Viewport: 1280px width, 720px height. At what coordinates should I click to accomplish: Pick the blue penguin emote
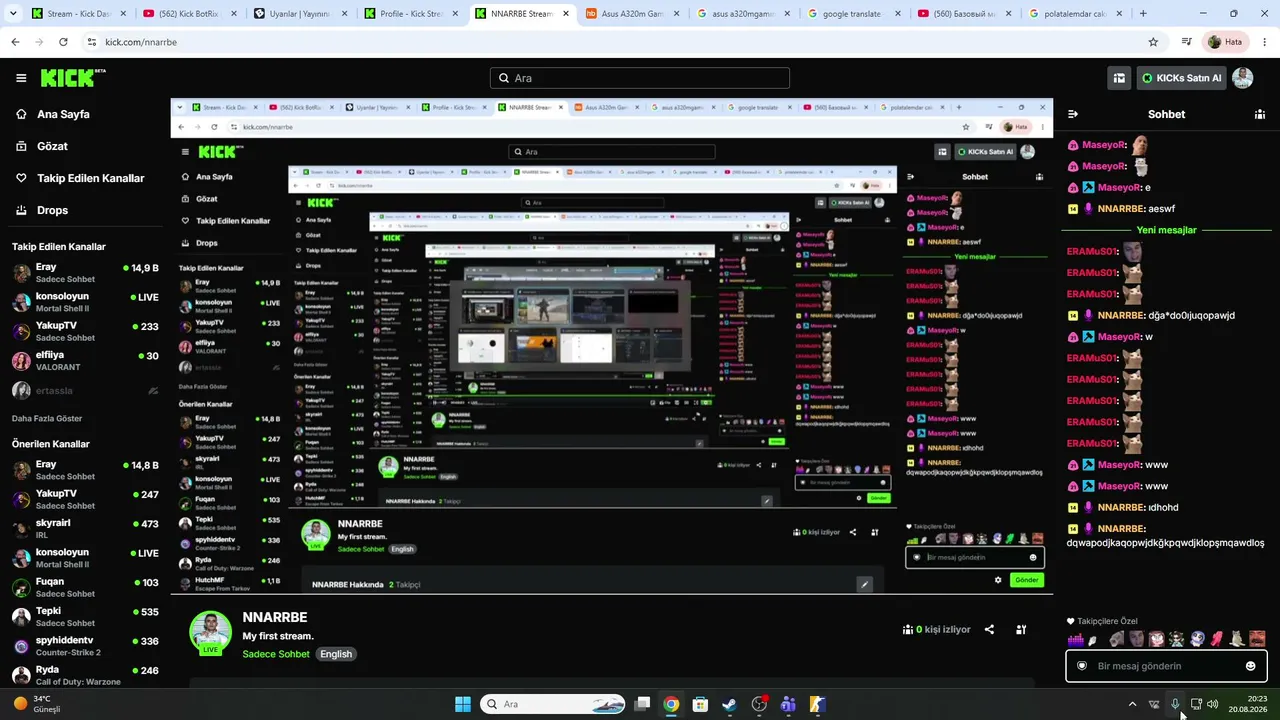1197,640
